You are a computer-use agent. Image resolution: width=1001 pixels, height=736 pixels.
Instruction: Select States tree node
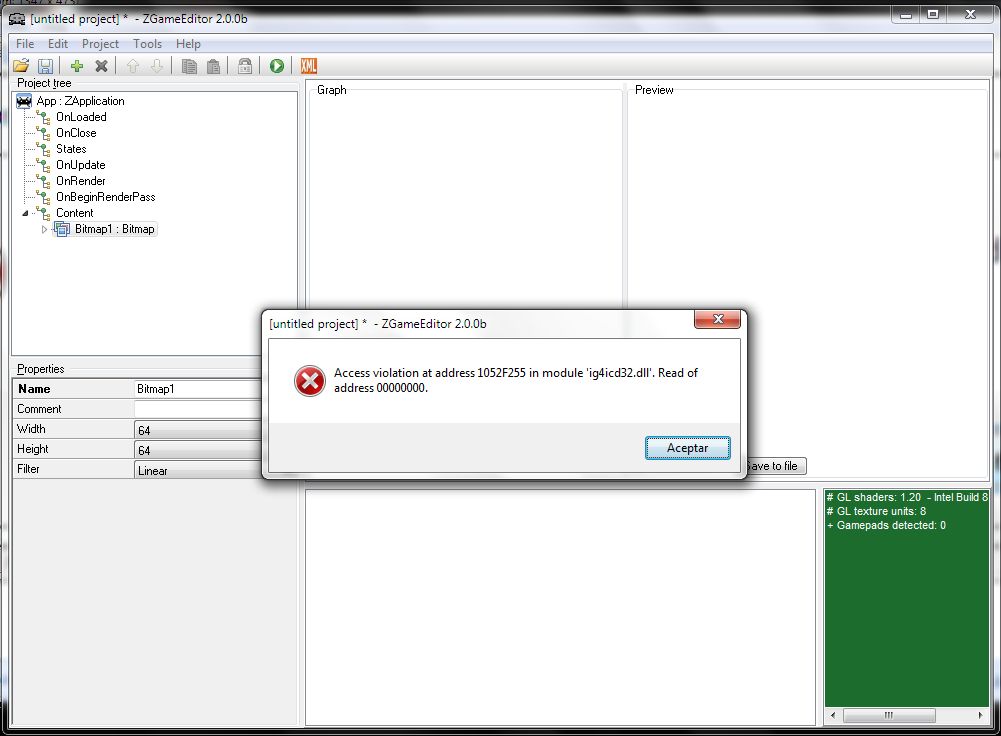pos(71,149)
